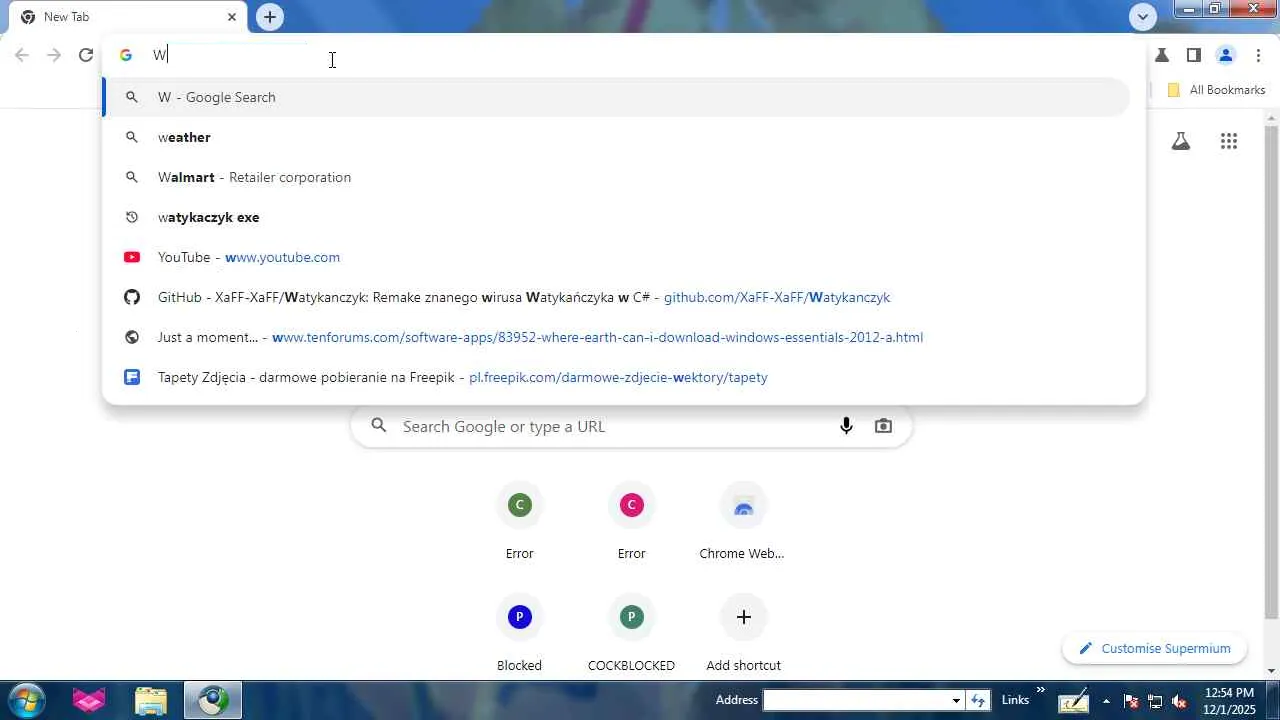Image resolution: width=1280 pixels, height=720 pixels.
Task: Click the Search Labs flask icon on page
Action: (x=1181, y=141)
